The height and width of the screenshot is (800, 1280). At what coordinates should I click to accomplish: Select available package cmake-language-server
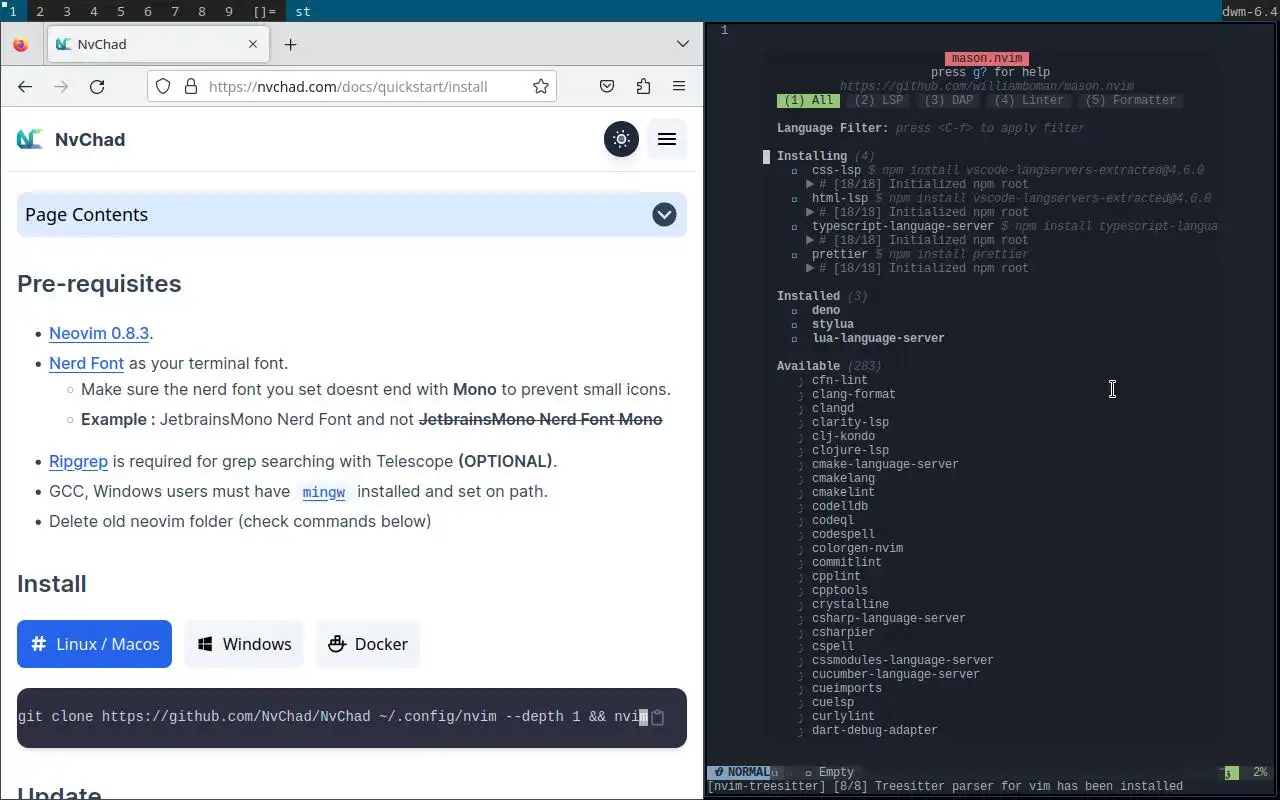coord(885,464)
